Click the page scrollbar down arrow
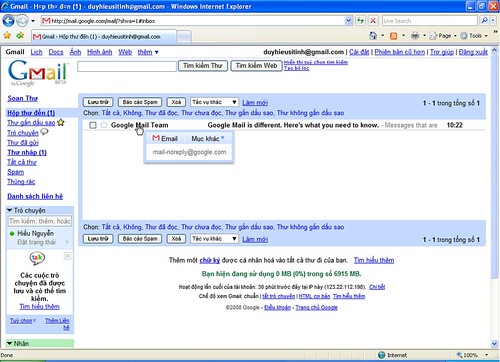This screenshot has height=362, width=500. click(x=494, y=343)
